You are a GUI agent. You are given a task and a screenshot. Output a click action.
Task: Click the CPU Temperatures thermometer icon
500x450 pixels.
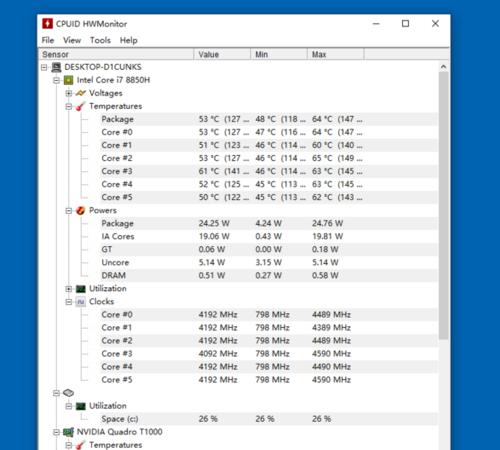tap(81, 106)
